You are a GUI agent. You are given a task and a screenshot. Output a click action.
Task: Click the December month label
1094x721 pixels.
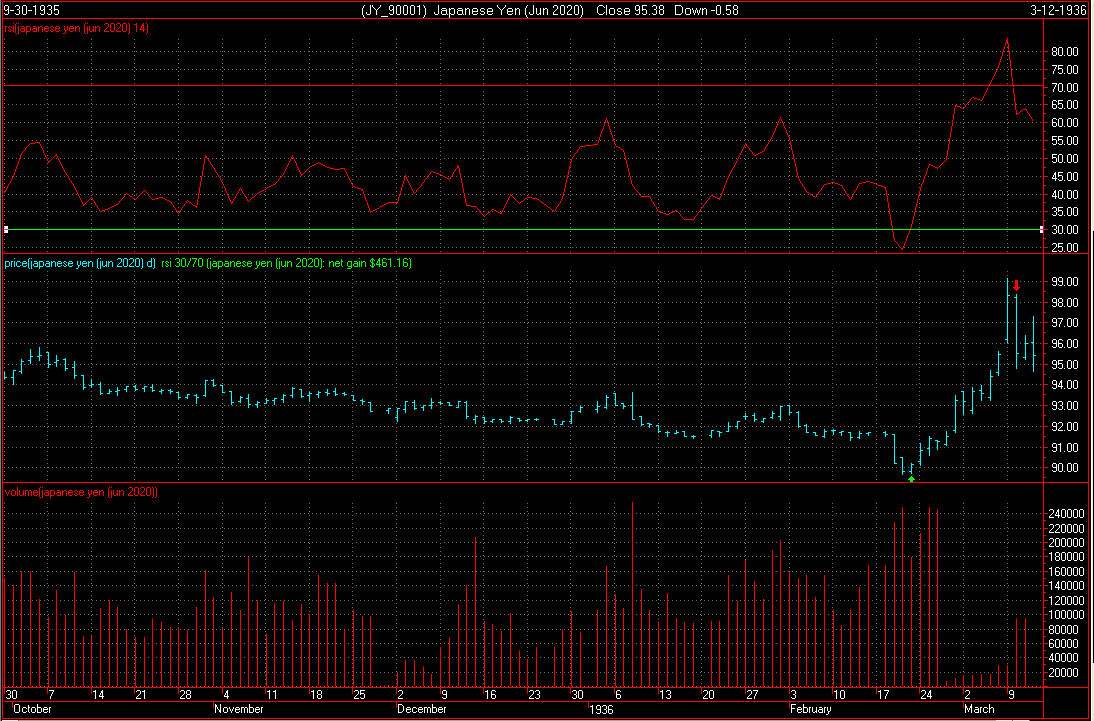point(421,709)
